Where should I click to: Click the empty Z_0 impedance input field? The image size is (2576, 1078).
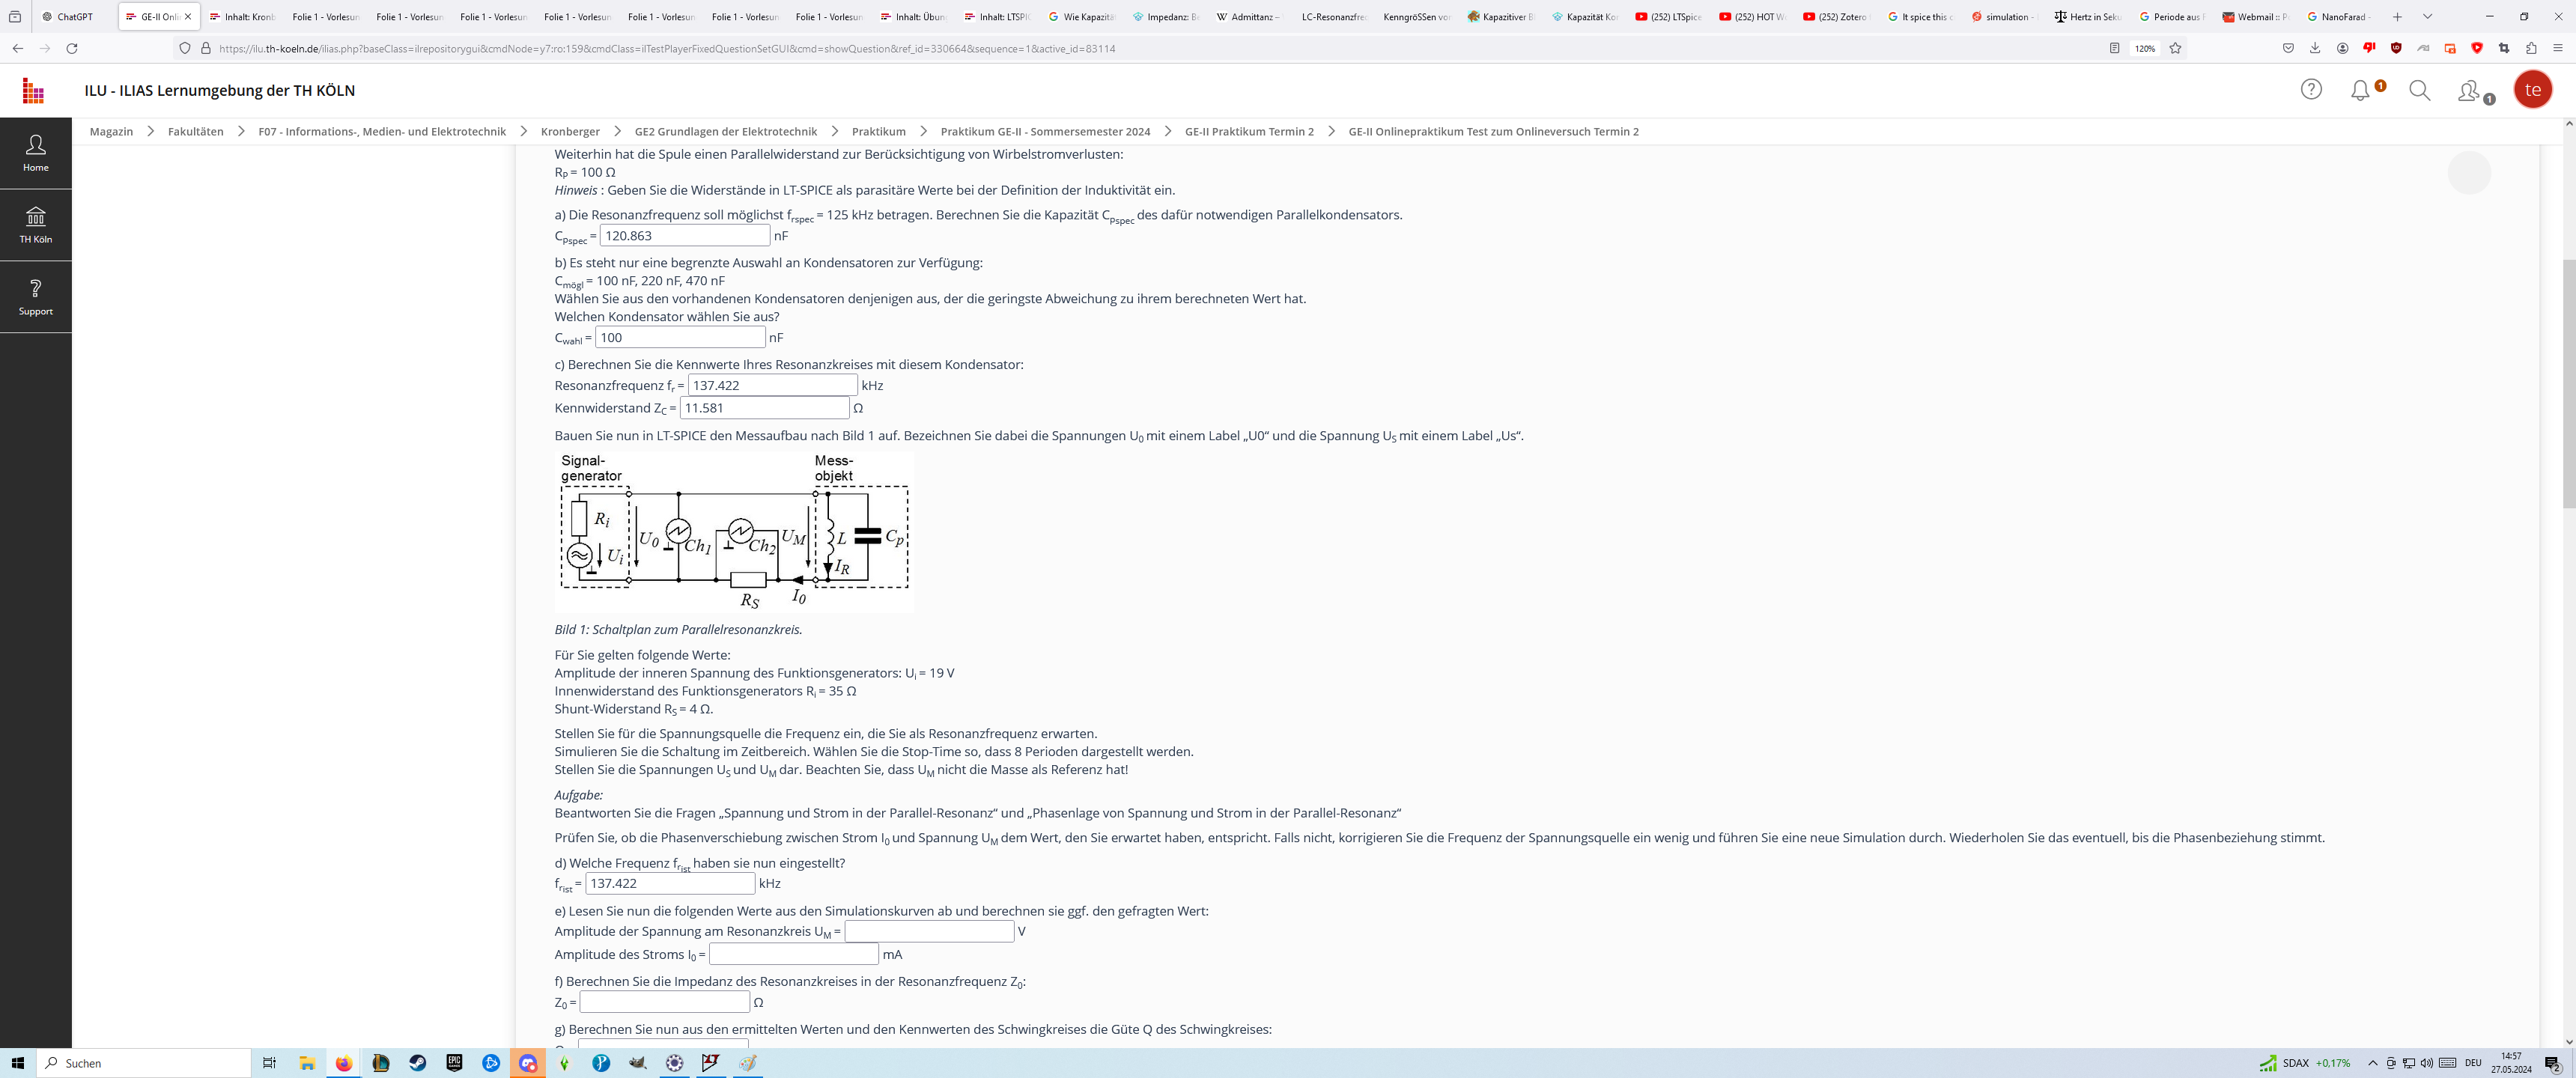pyautogui.click(x=665, y=1002)
